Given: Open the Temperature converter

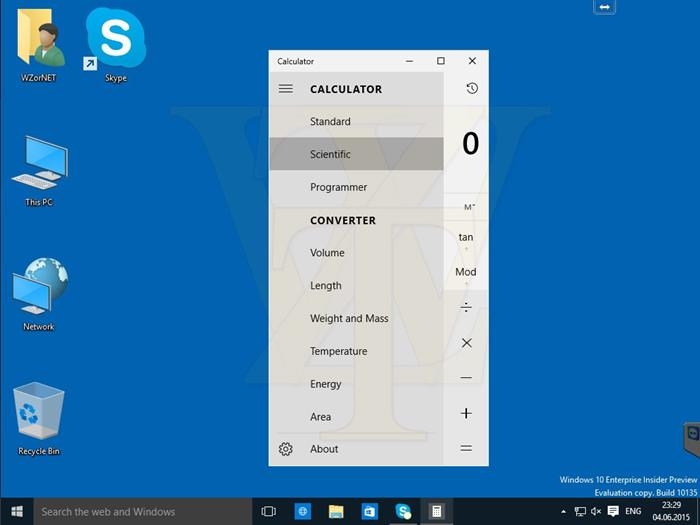Looking at the screenshot, I should coord(356,351).
